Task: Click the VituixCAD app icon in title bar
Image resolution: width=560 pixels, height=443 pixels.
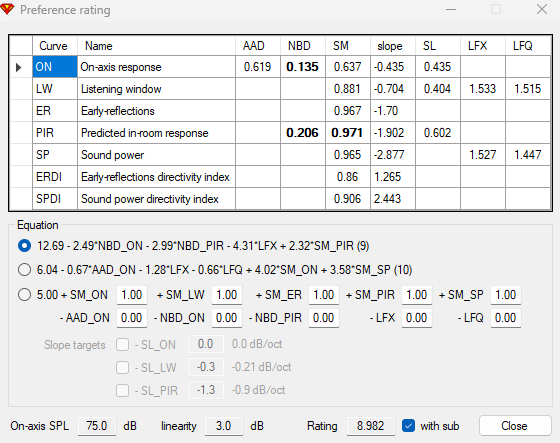Action: [x=8, y=9]
